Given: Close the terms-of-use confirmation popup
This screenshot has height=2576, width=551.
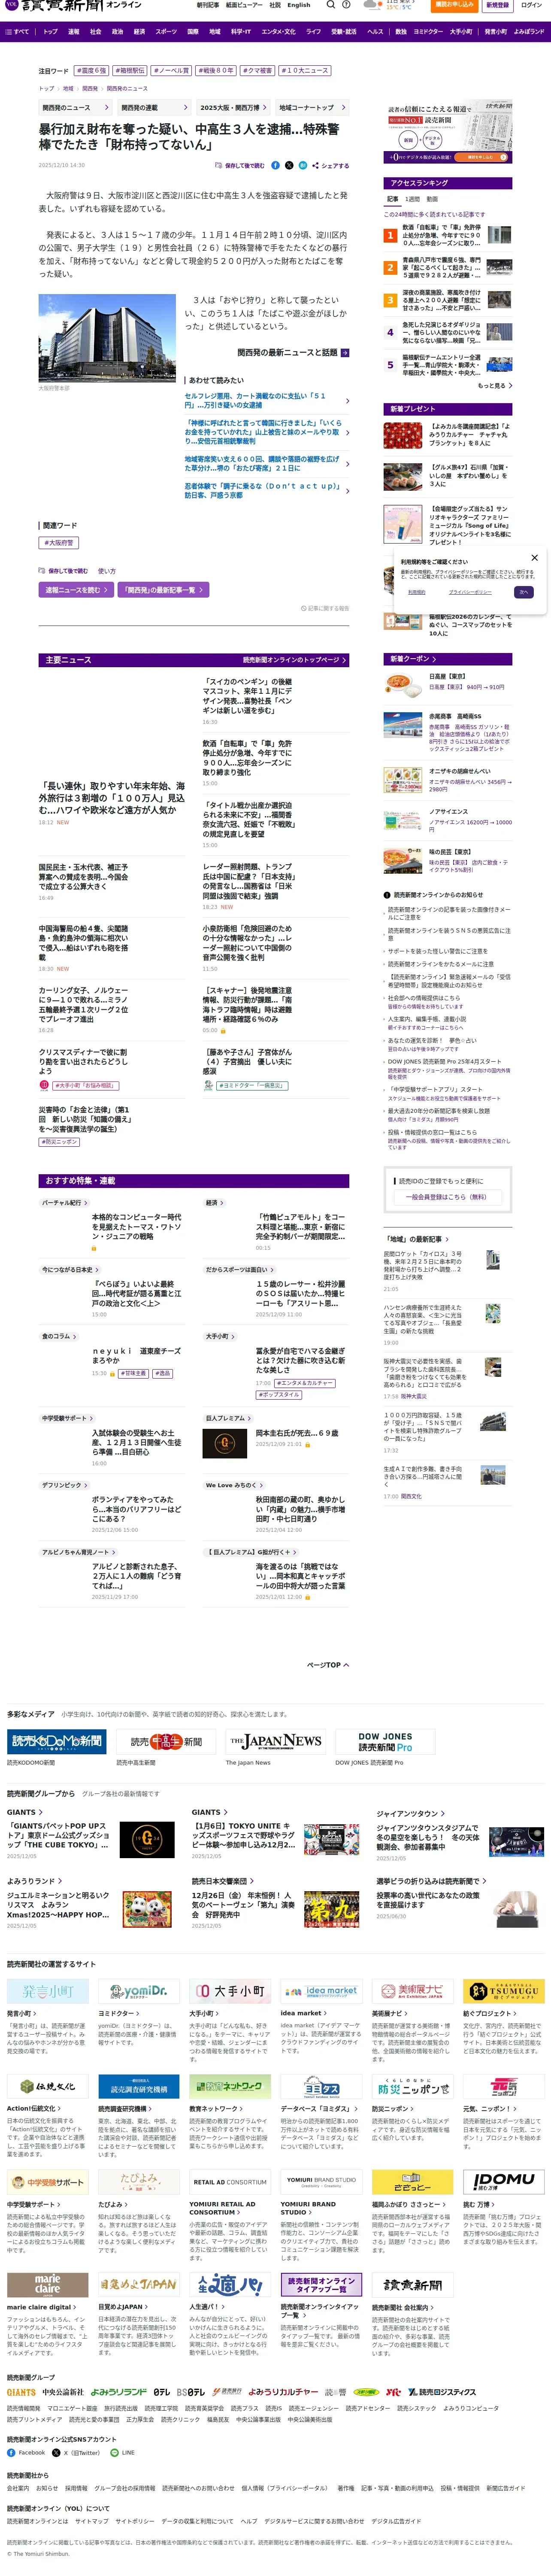Looking at the screenshot, I should [534, 558].
